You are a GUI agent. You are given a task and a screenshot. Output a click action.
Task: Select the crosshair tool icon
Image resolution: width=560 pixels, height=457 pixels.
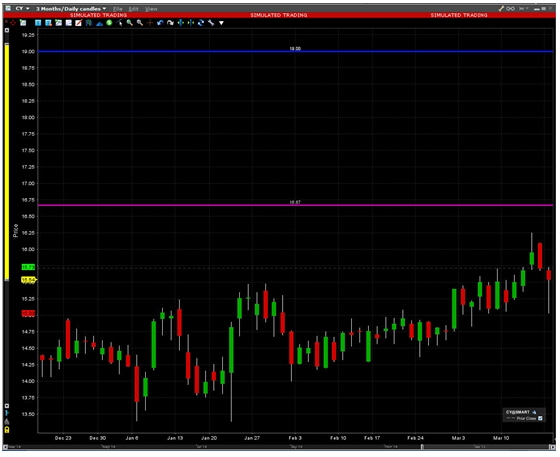click(150, 23)
